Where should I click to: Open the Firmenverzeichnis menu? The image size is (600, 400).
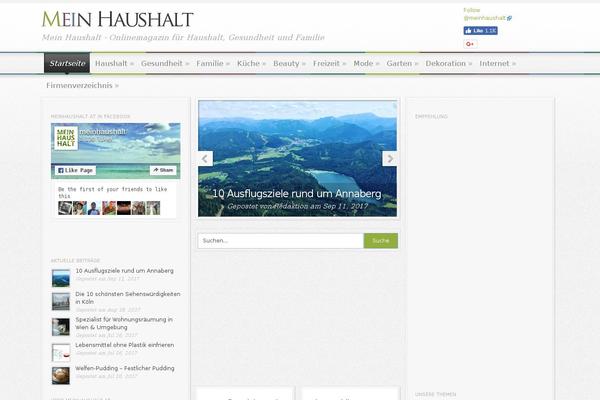click(x=82, y=85)
